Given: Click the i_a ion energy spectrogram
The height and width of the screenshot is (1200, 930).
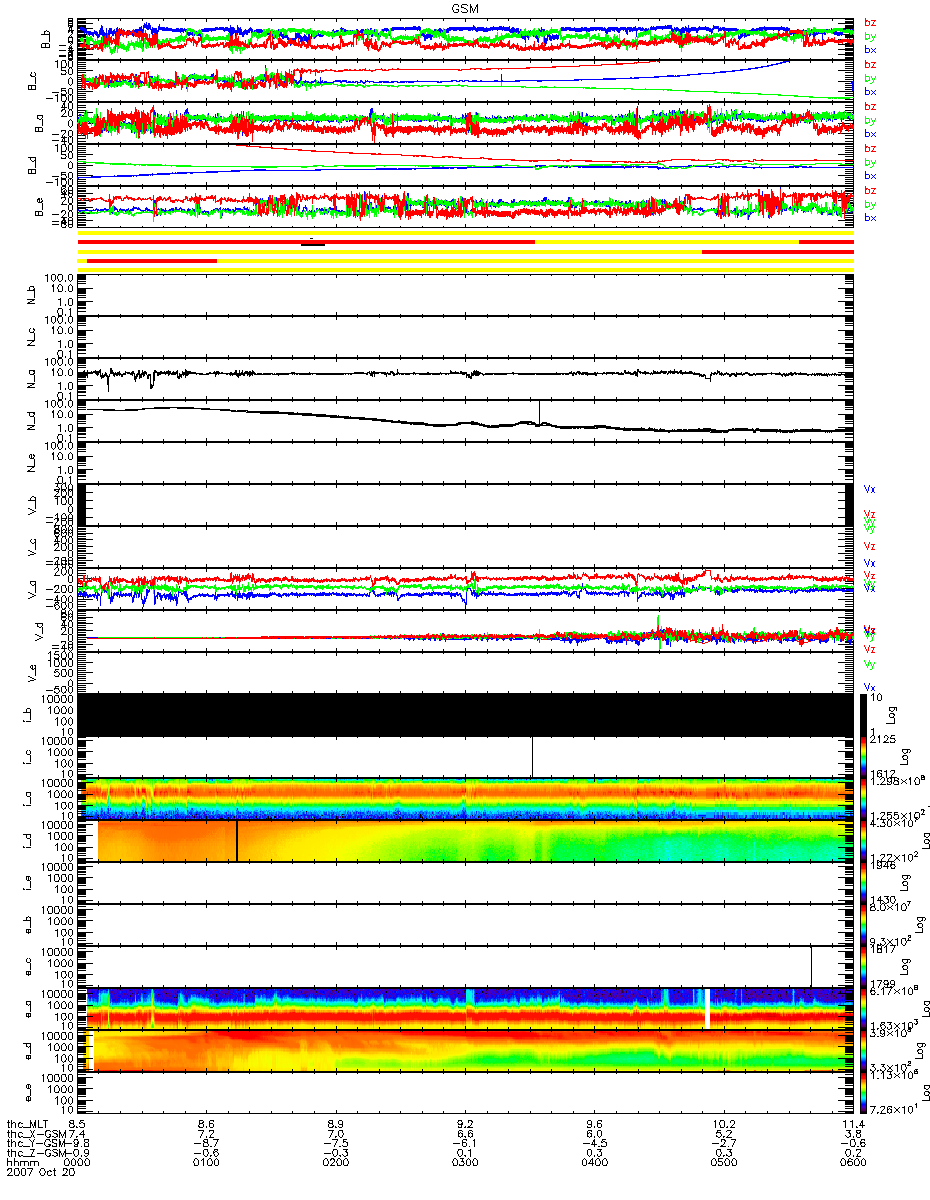Looking at the screenshot, I should (465, 798).
